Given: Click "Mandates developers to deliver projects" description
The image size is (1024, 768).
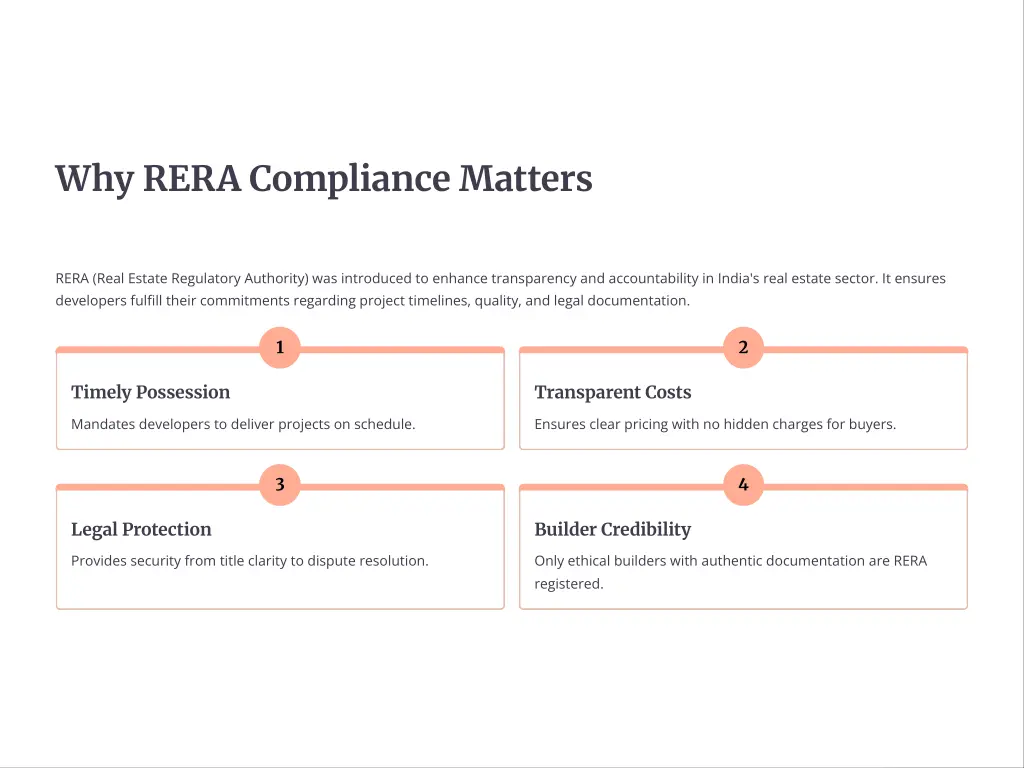Looking at the screenshot, I should tap(243, 424).
